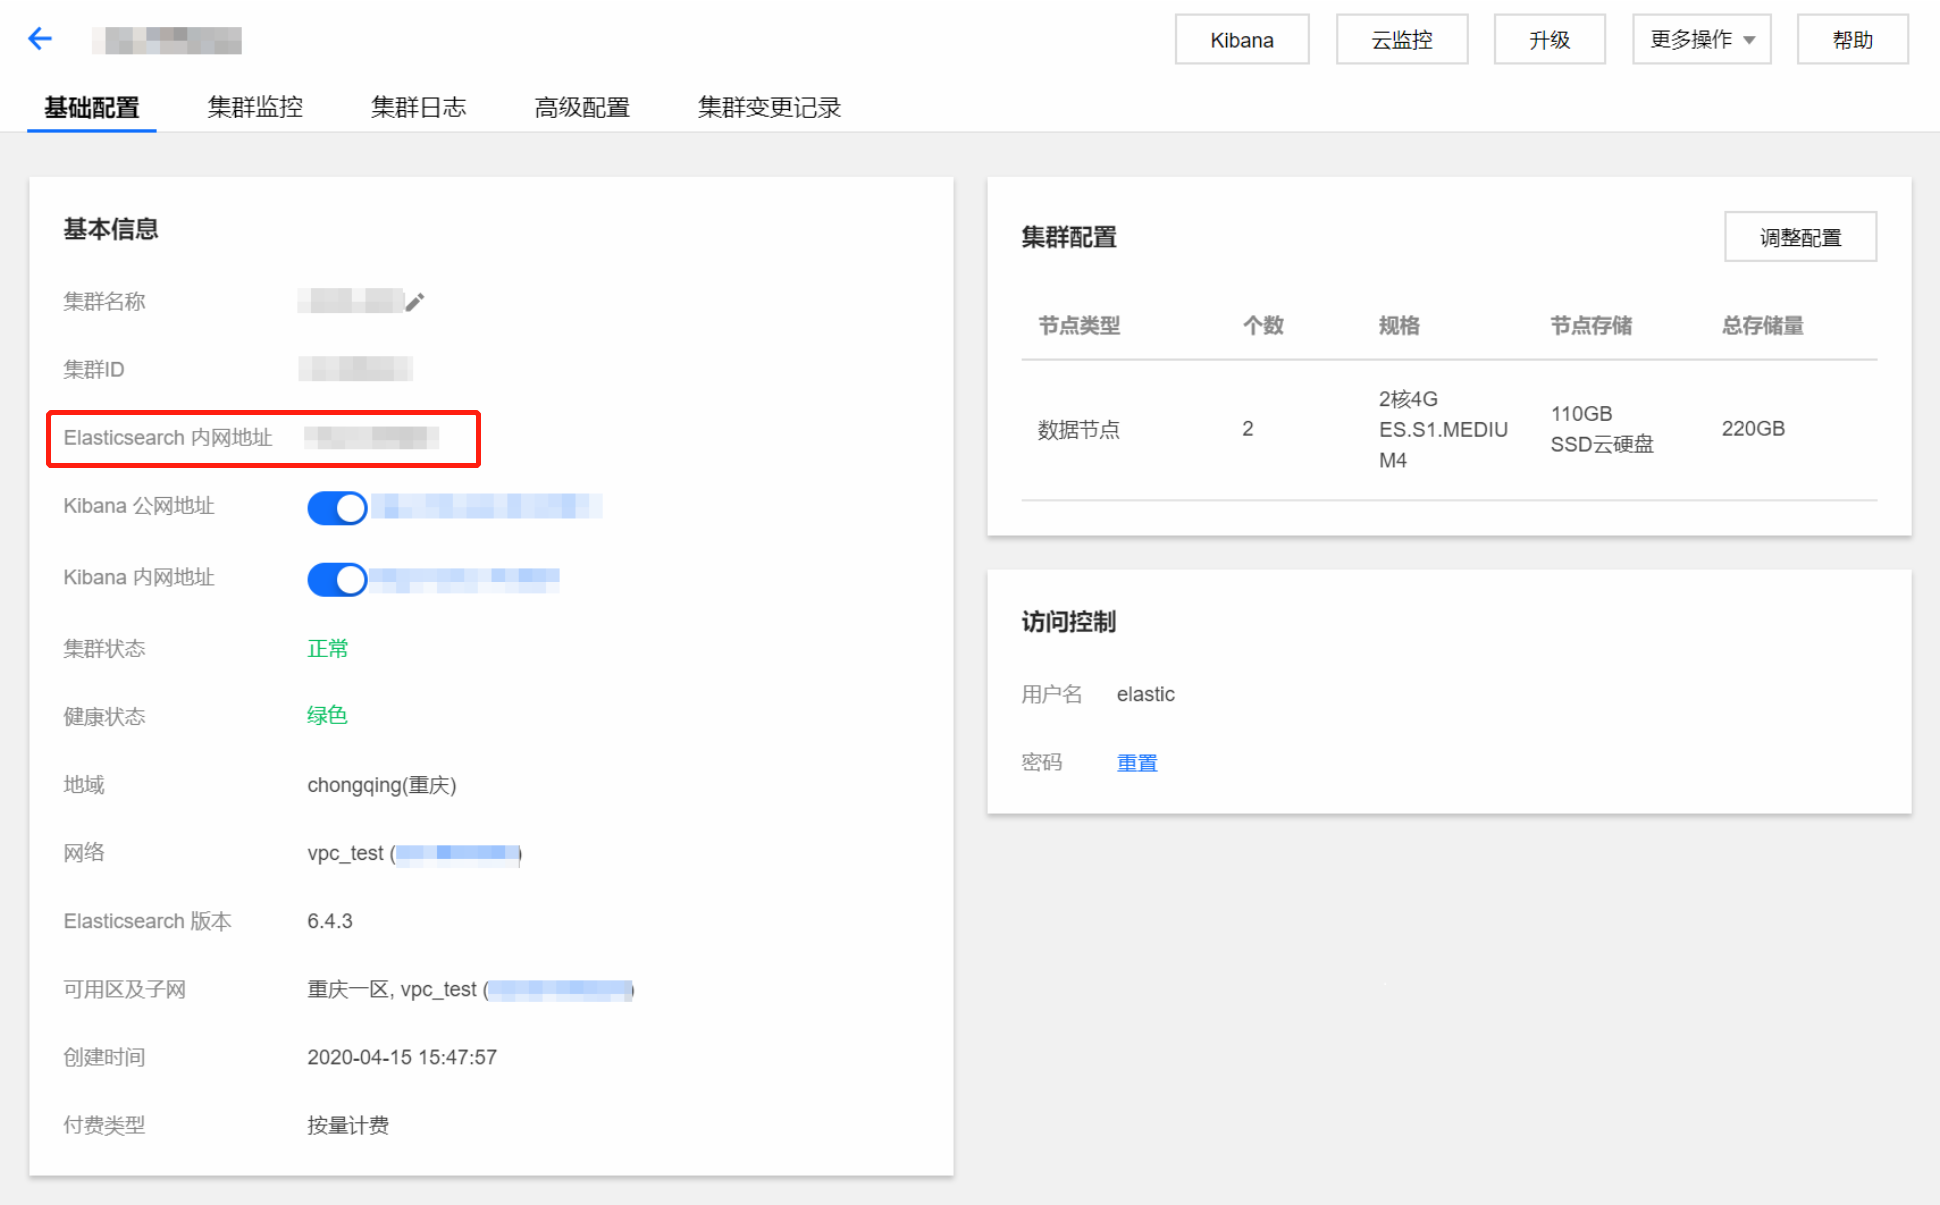The height and width of the screenshot is (1205, 1940).
Task: Select creation time 2020-04-15 15:47:57
Action: 402,1057
